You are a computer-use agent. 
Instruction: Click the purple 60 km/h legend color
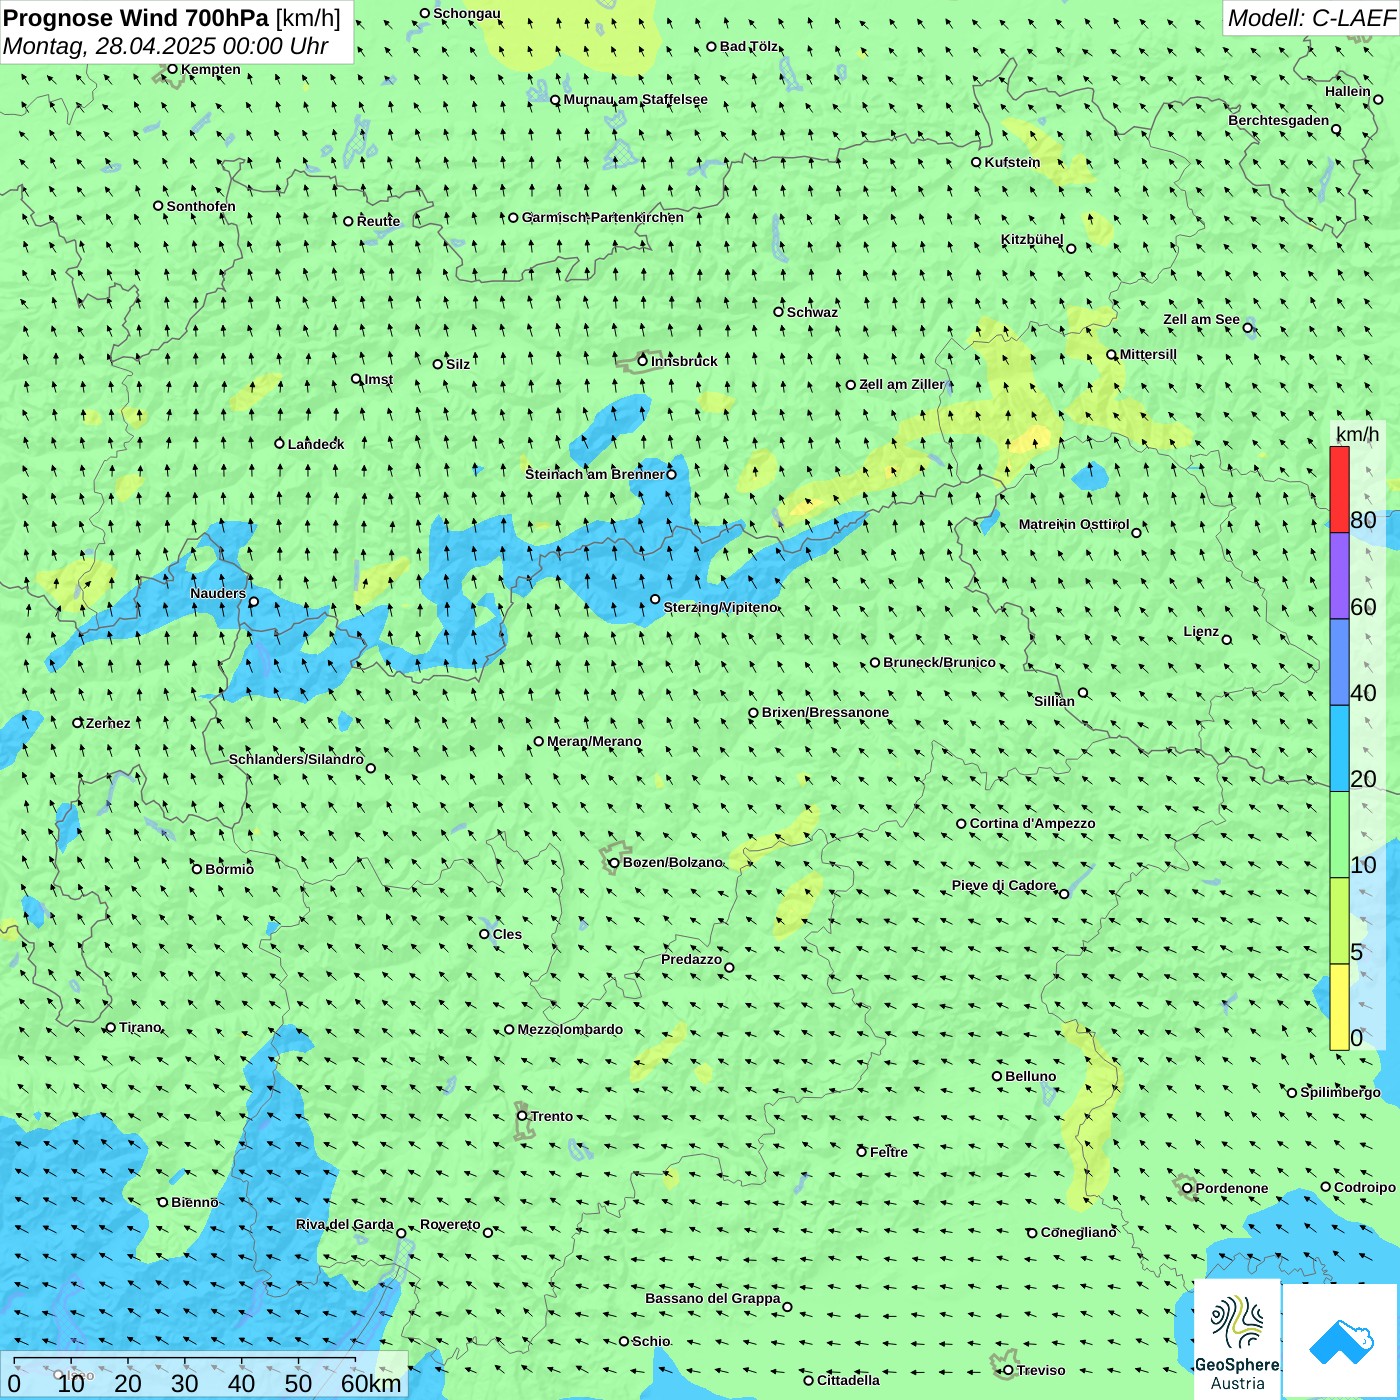1339,576
